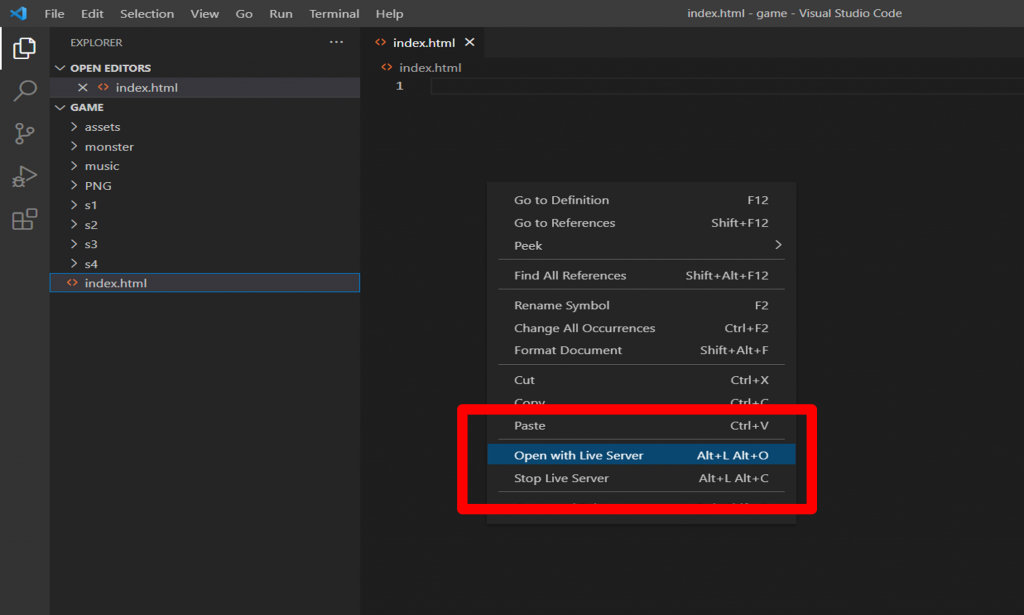Choose Open with Live Server
This screenshot has height=615, width=1024.
[x=641, y=455]
